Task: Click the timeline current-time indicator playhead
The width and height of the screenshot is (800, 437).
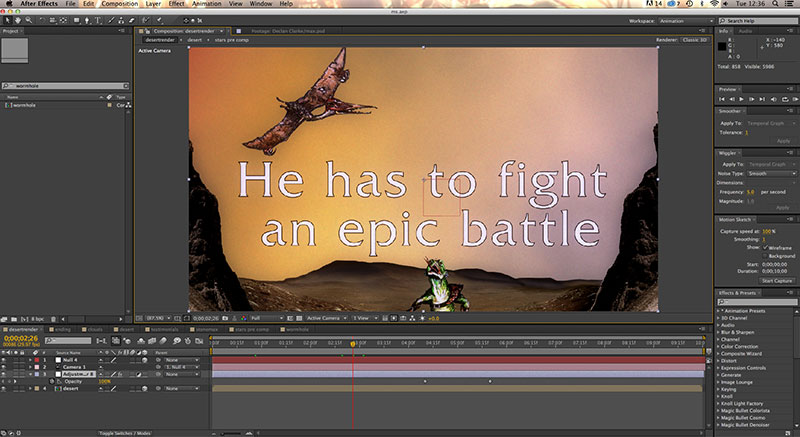Action: point(352,343)
